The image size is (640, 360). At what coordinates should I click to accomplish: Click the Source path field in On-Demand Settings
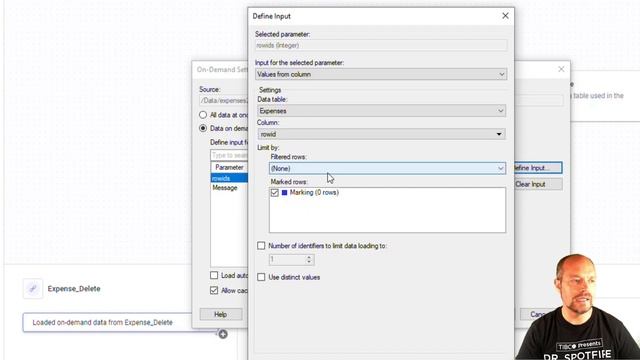point(224,100)
